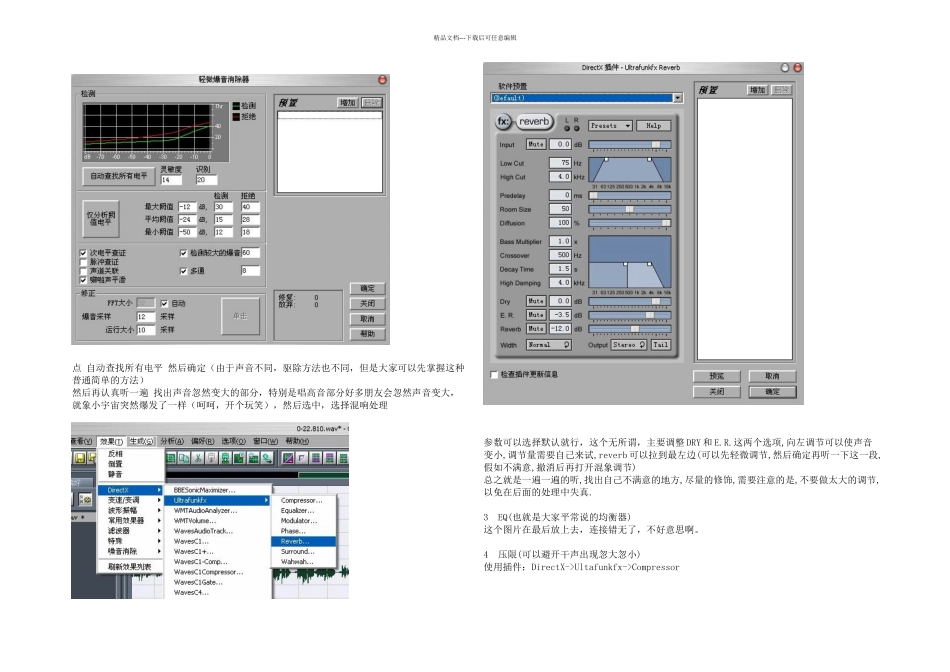Click the Predelay slider
Viewport: 950px width, 672px height.
[629, 195]
